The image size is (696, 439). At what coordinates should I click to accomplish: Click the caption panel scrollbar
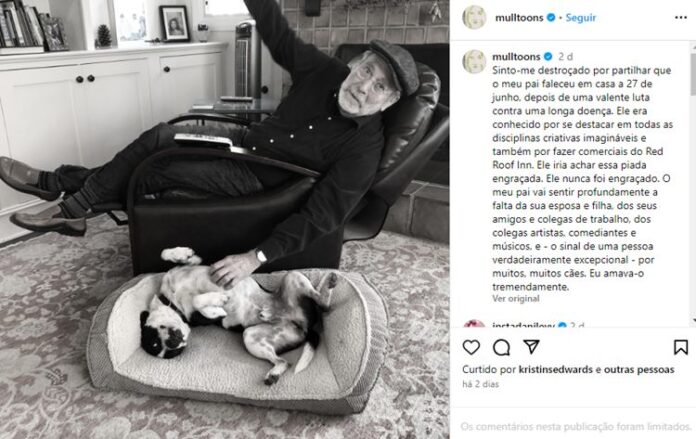pyautogui.click(x=693, y=183)
